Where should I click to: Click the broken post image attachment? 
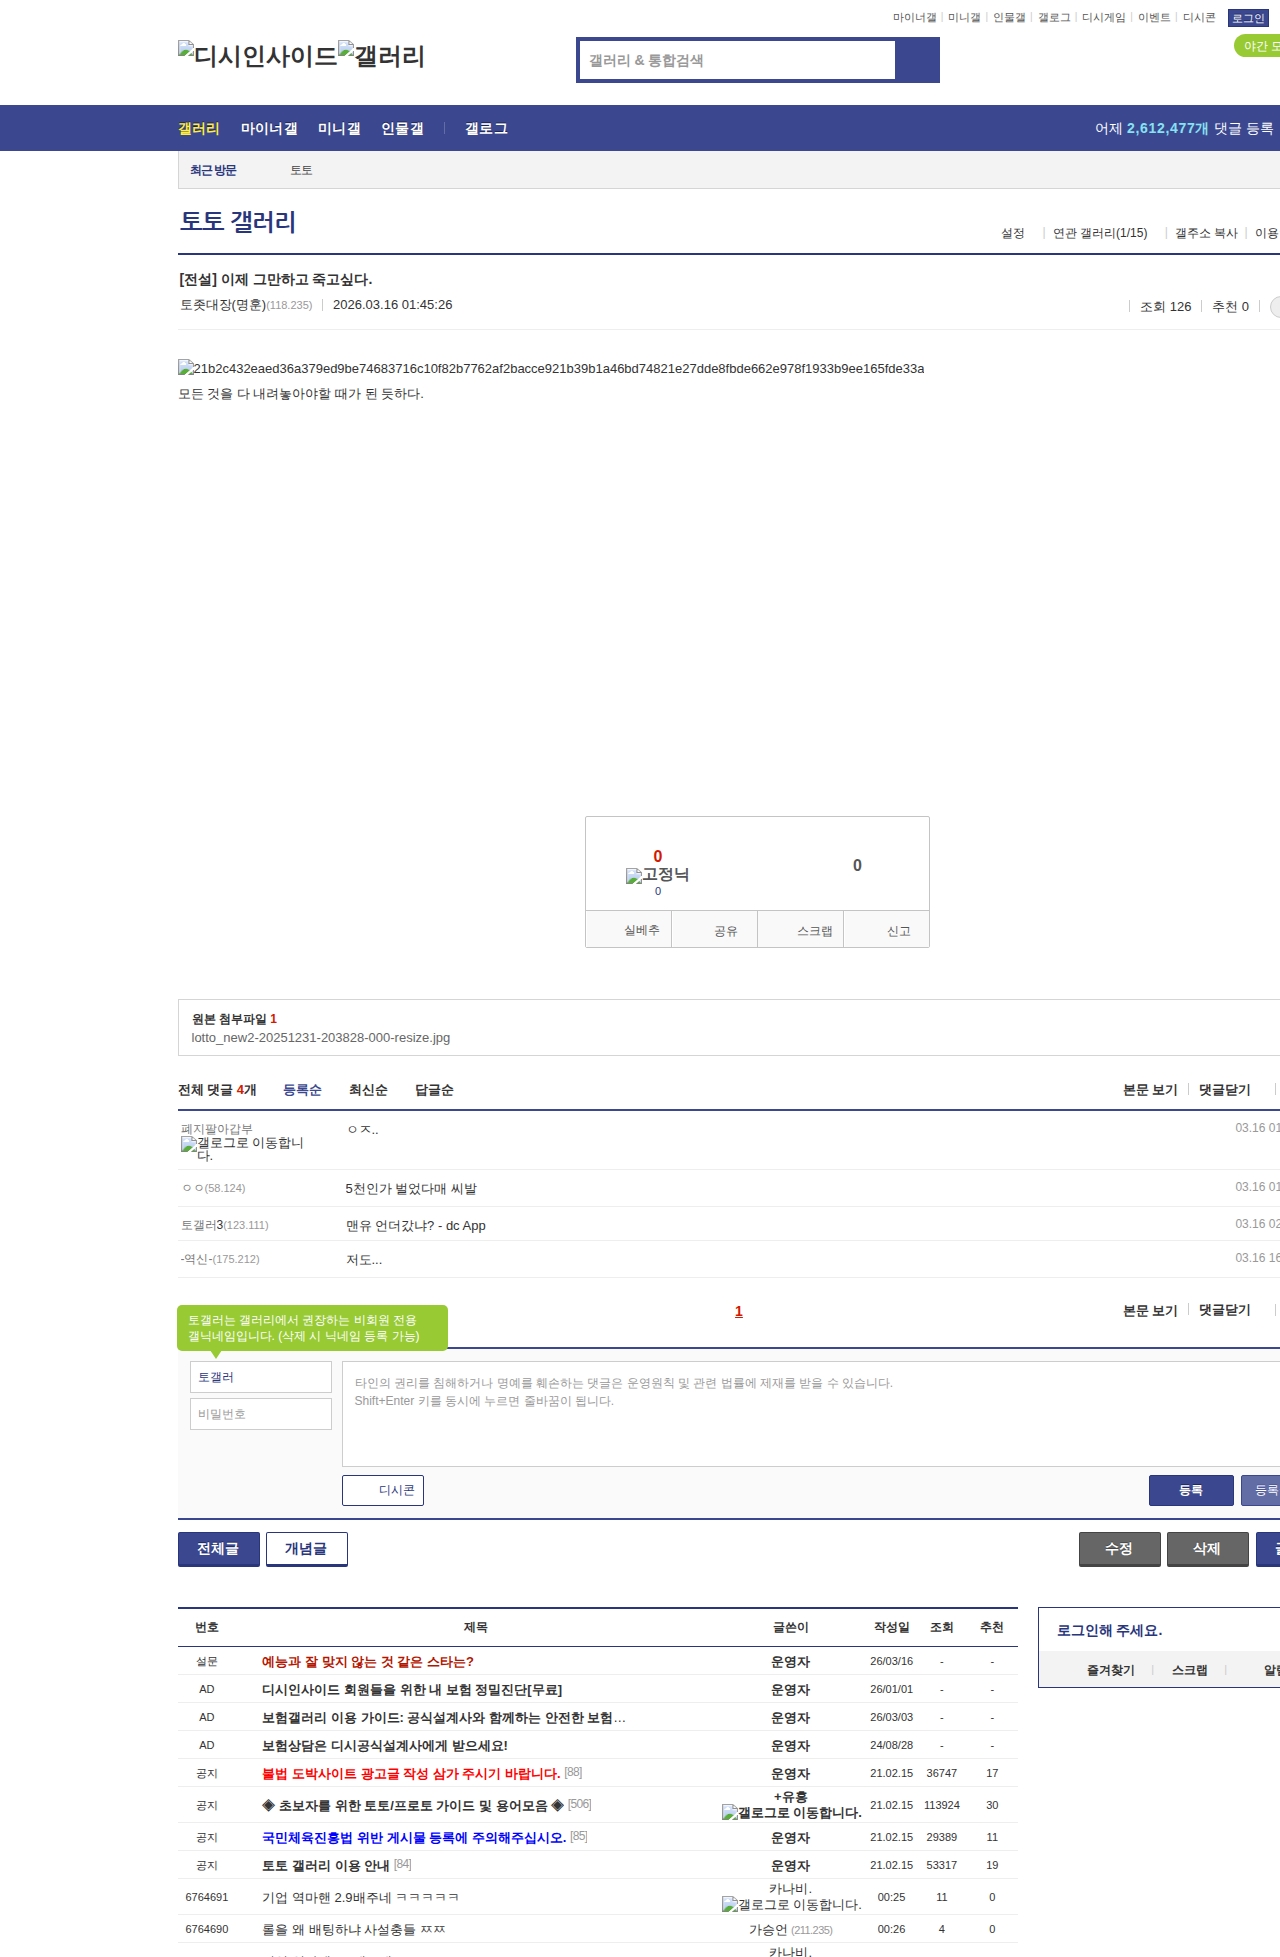551,369
